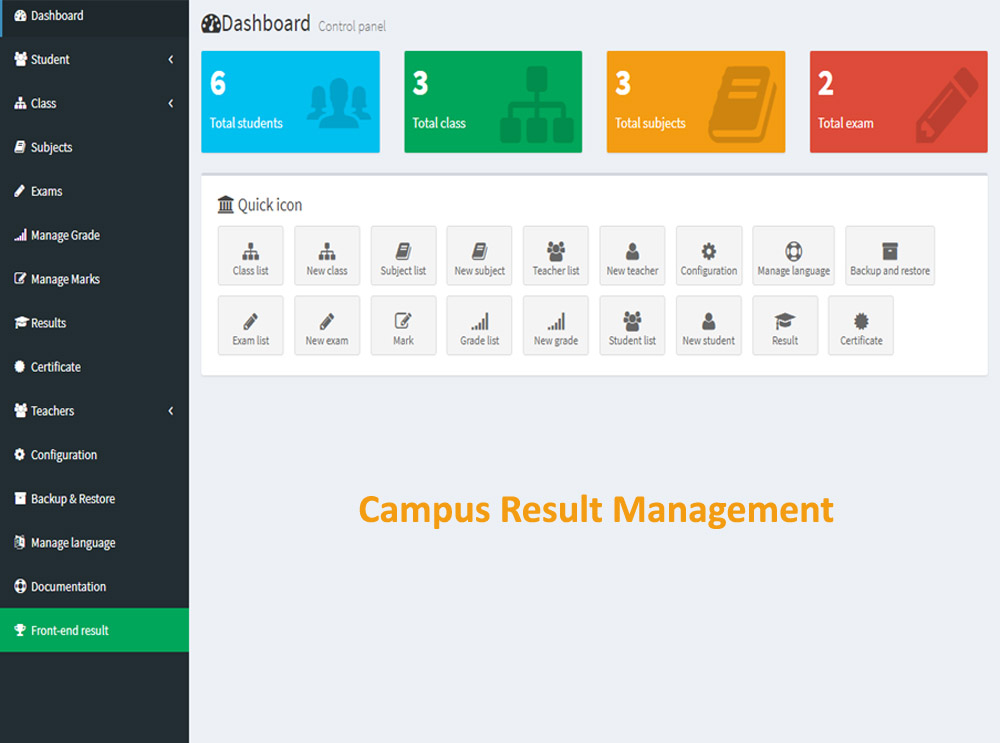Select Manage Grade in the sidebar
The image size is (1000, 743).
click(x=94, y=235)
